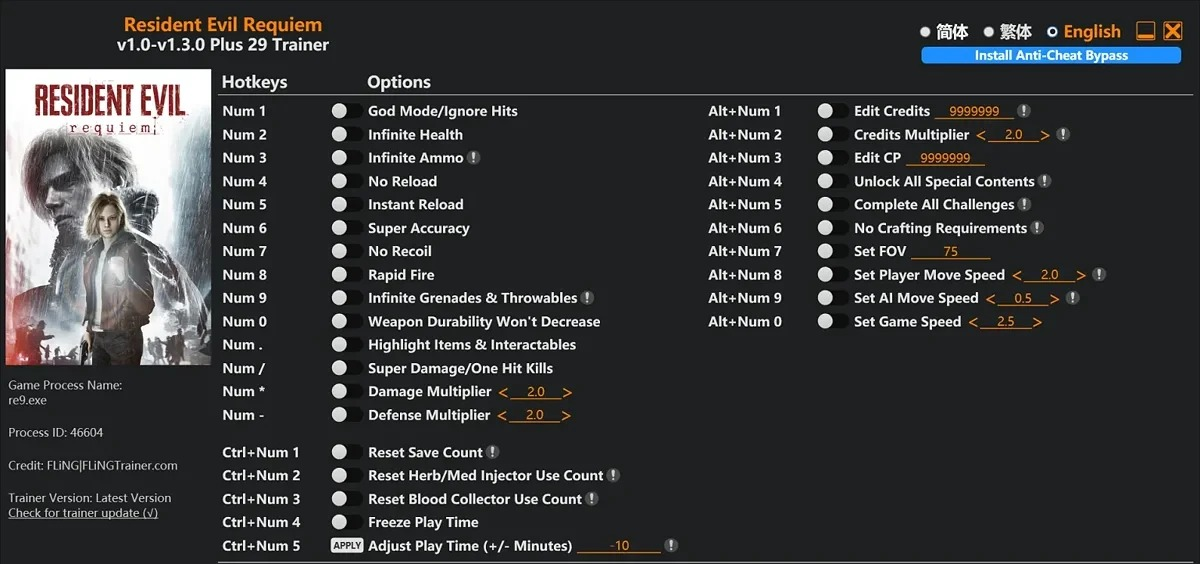Viewport: 1200px width, 564px height.
Task: Click the Set FOV value field
Action: coord(950,252)
